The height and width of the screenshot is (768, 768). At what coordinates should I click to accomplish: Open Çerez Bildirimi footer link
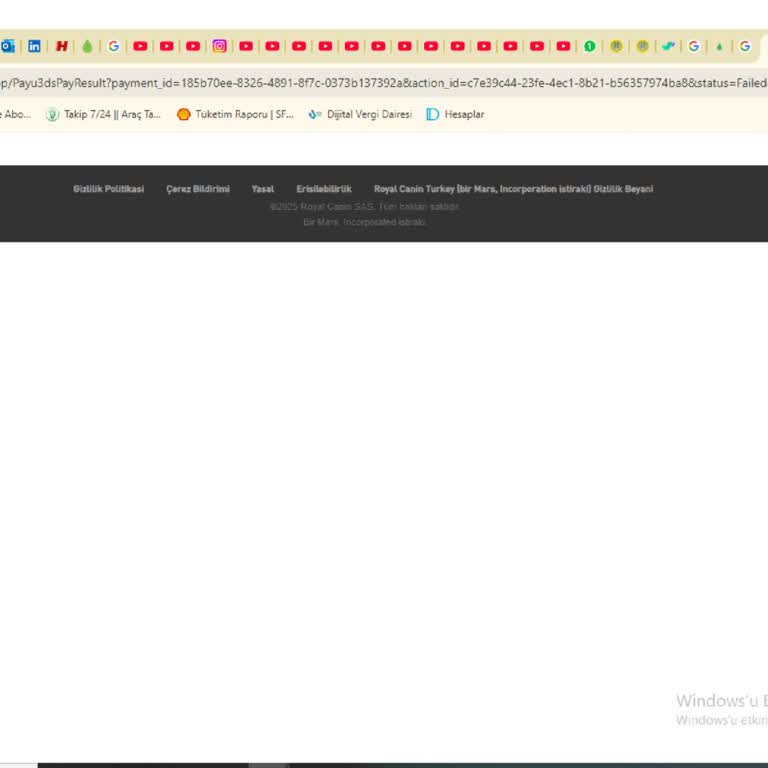click(x=198, y=189)
